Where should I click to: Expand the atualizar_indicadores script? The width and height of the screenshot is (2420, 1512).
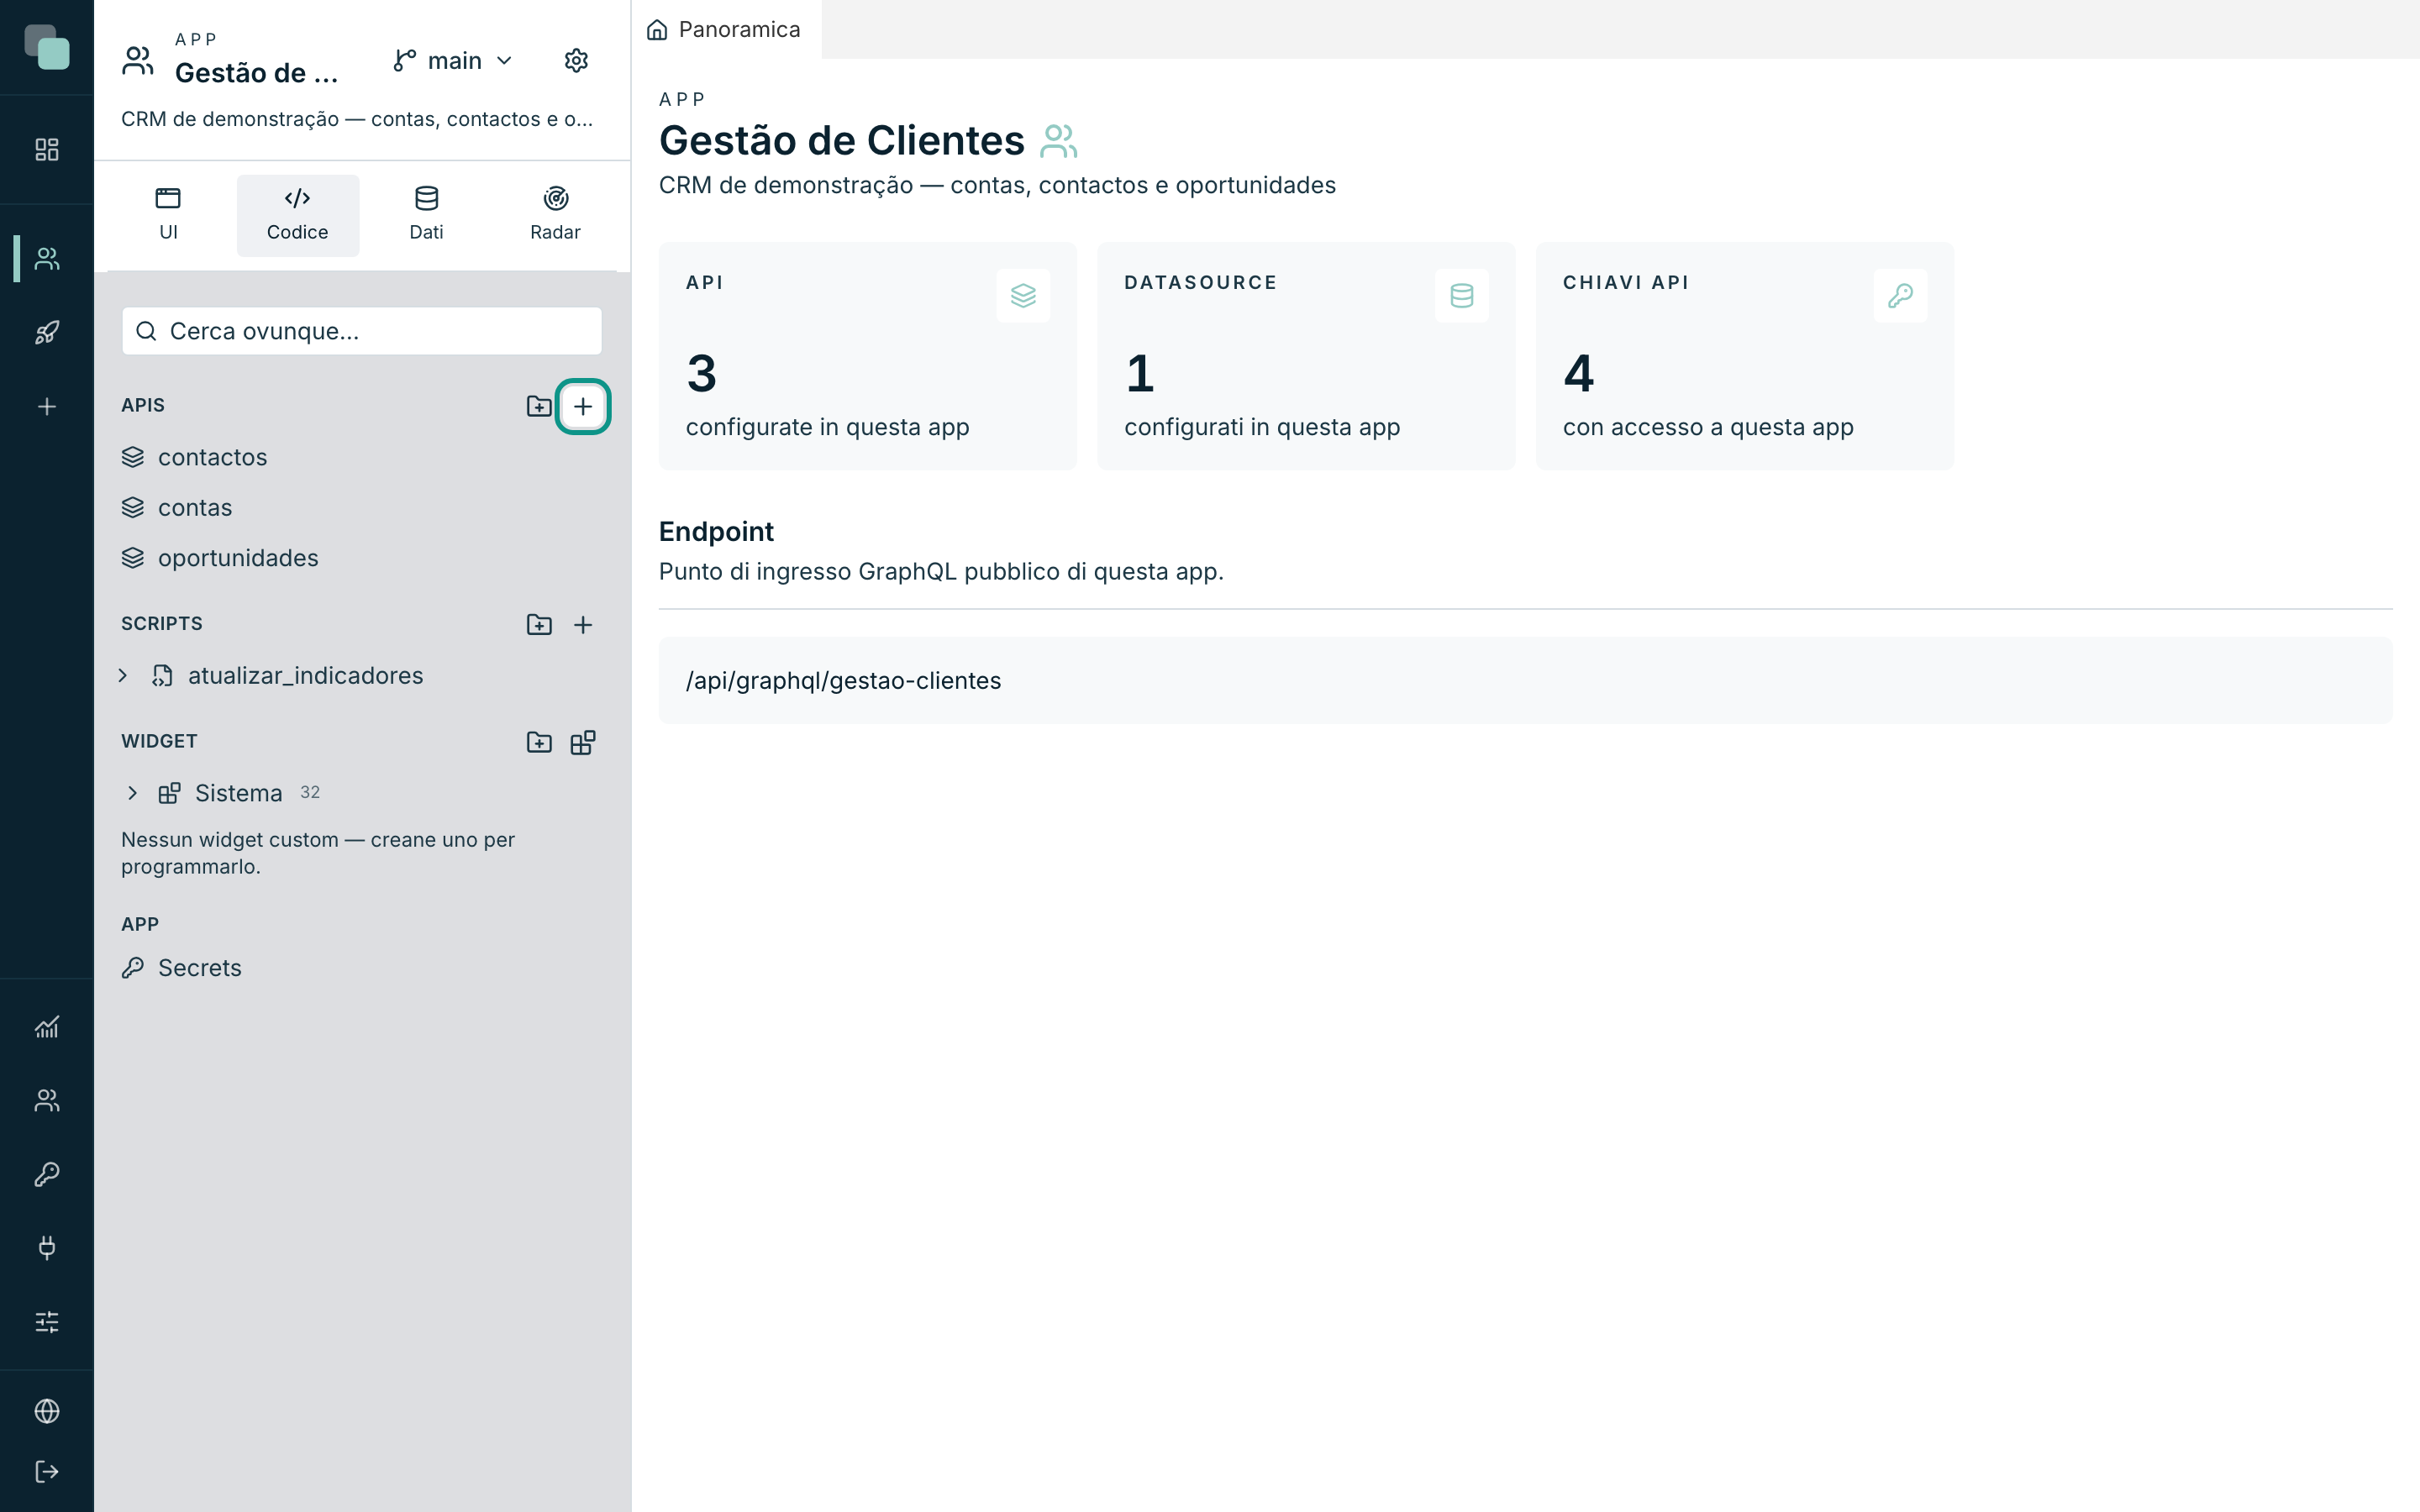[123, 676]
